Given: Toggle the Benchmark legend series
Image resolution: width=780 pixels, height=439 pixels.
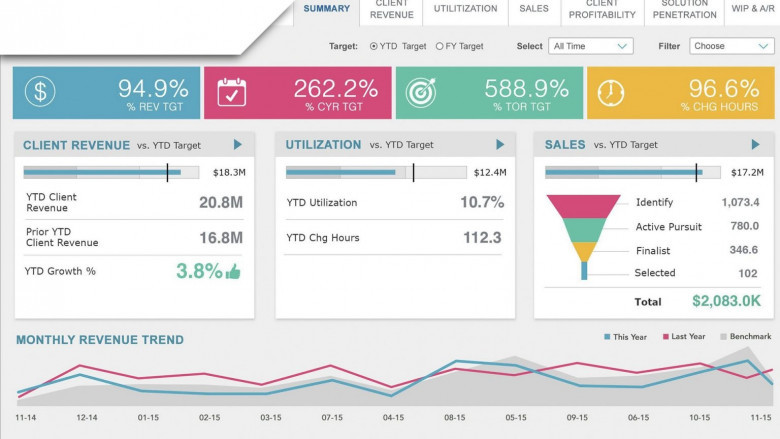Looking at the screenshot, I should pos(746,337).
